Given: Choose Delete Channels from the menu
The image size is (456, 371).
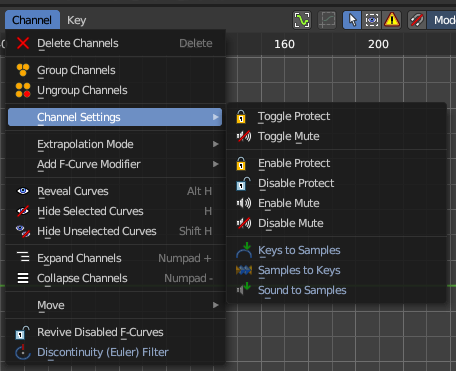Looking at the screenshot, I should [115, 43].
